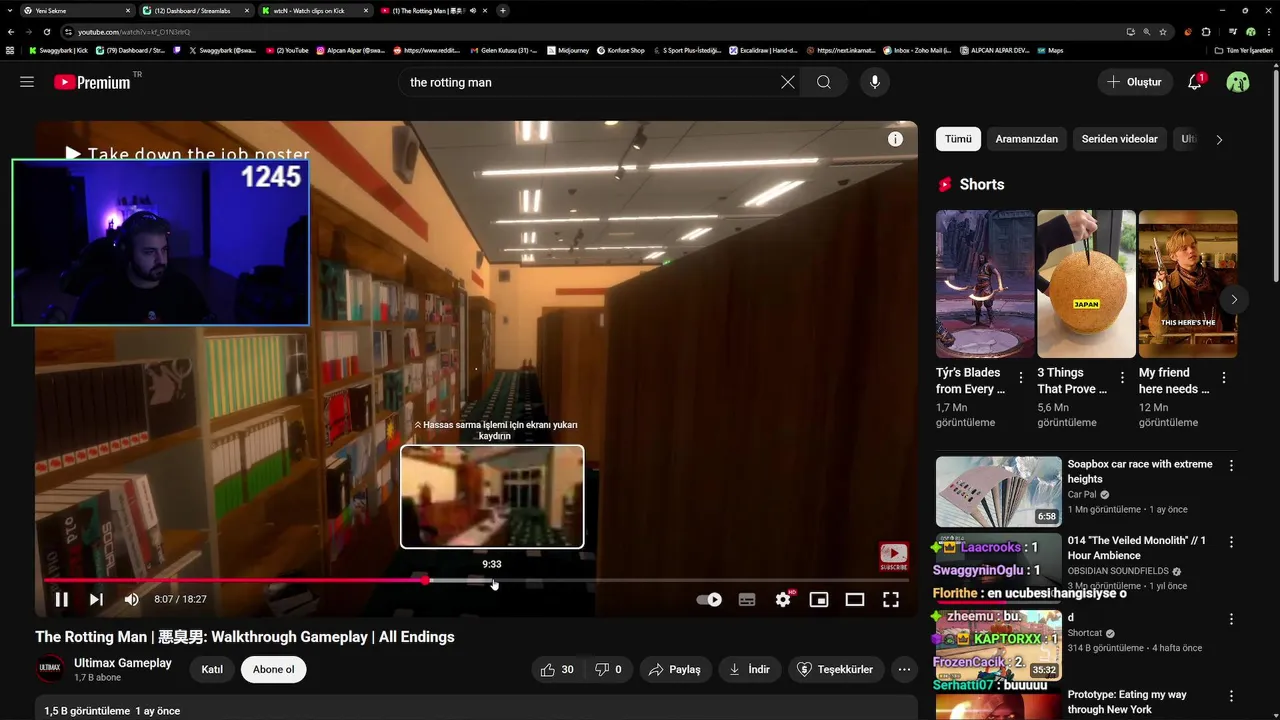Switch to Watch clips on Kick tab
This screenshot has height=720, width=1280.
tap(315, 11)
